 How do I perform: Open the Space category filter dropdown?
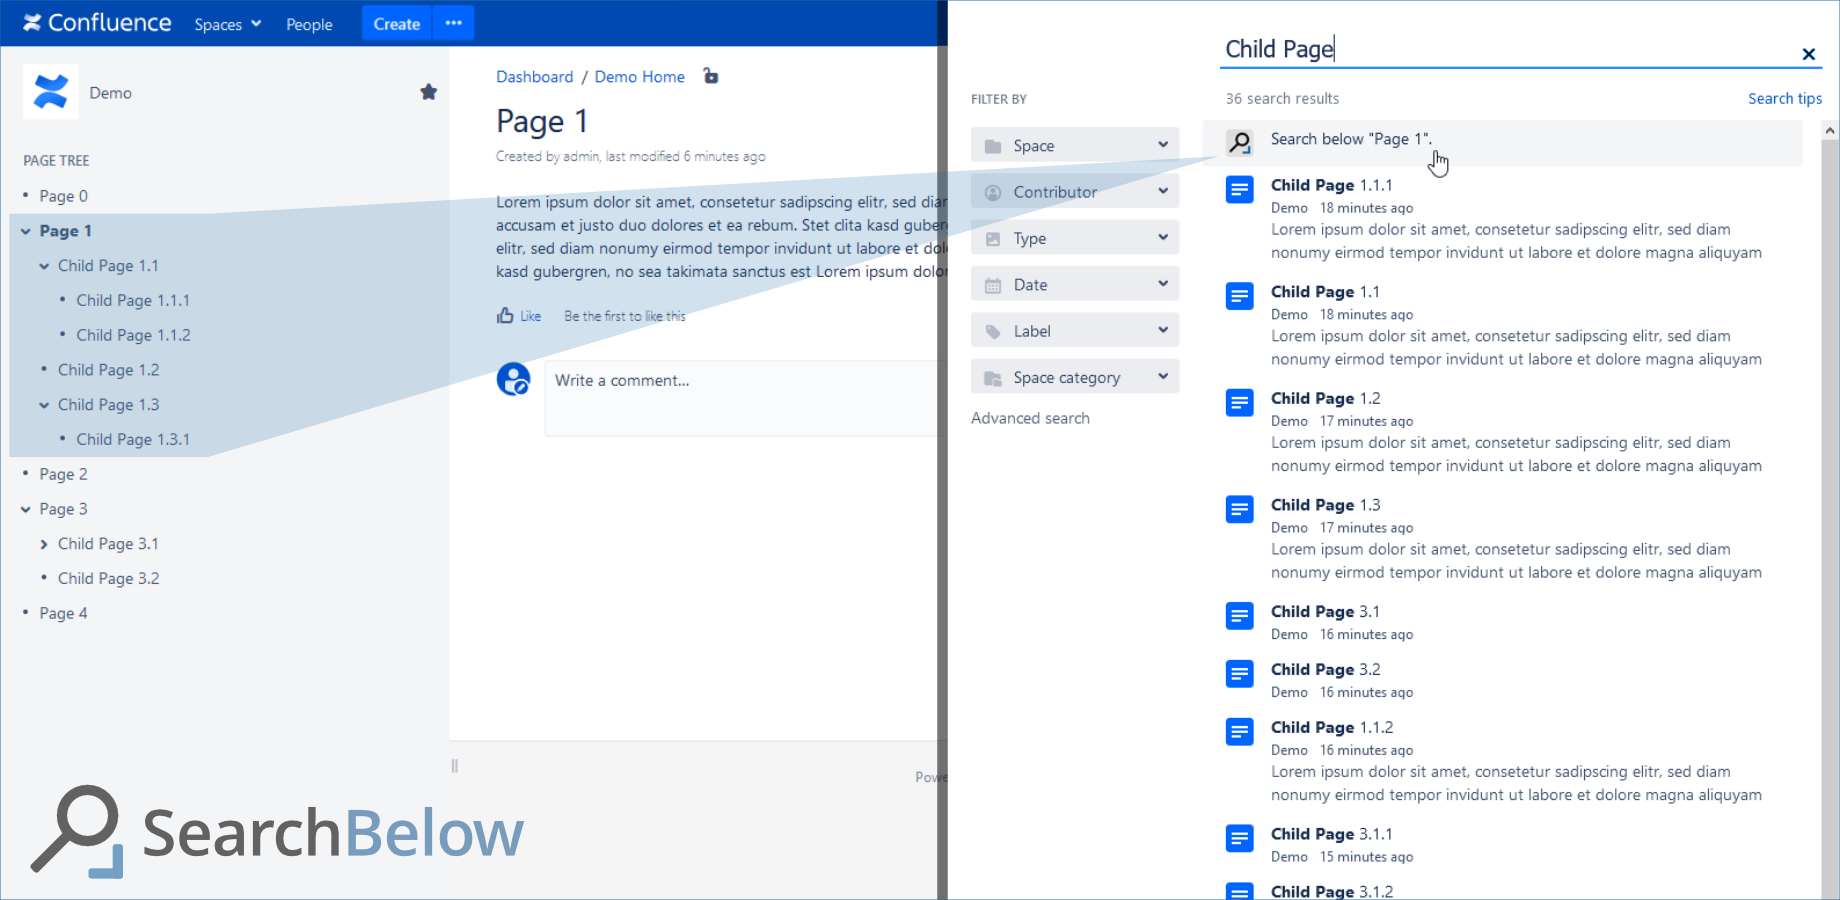(1075, 377)
